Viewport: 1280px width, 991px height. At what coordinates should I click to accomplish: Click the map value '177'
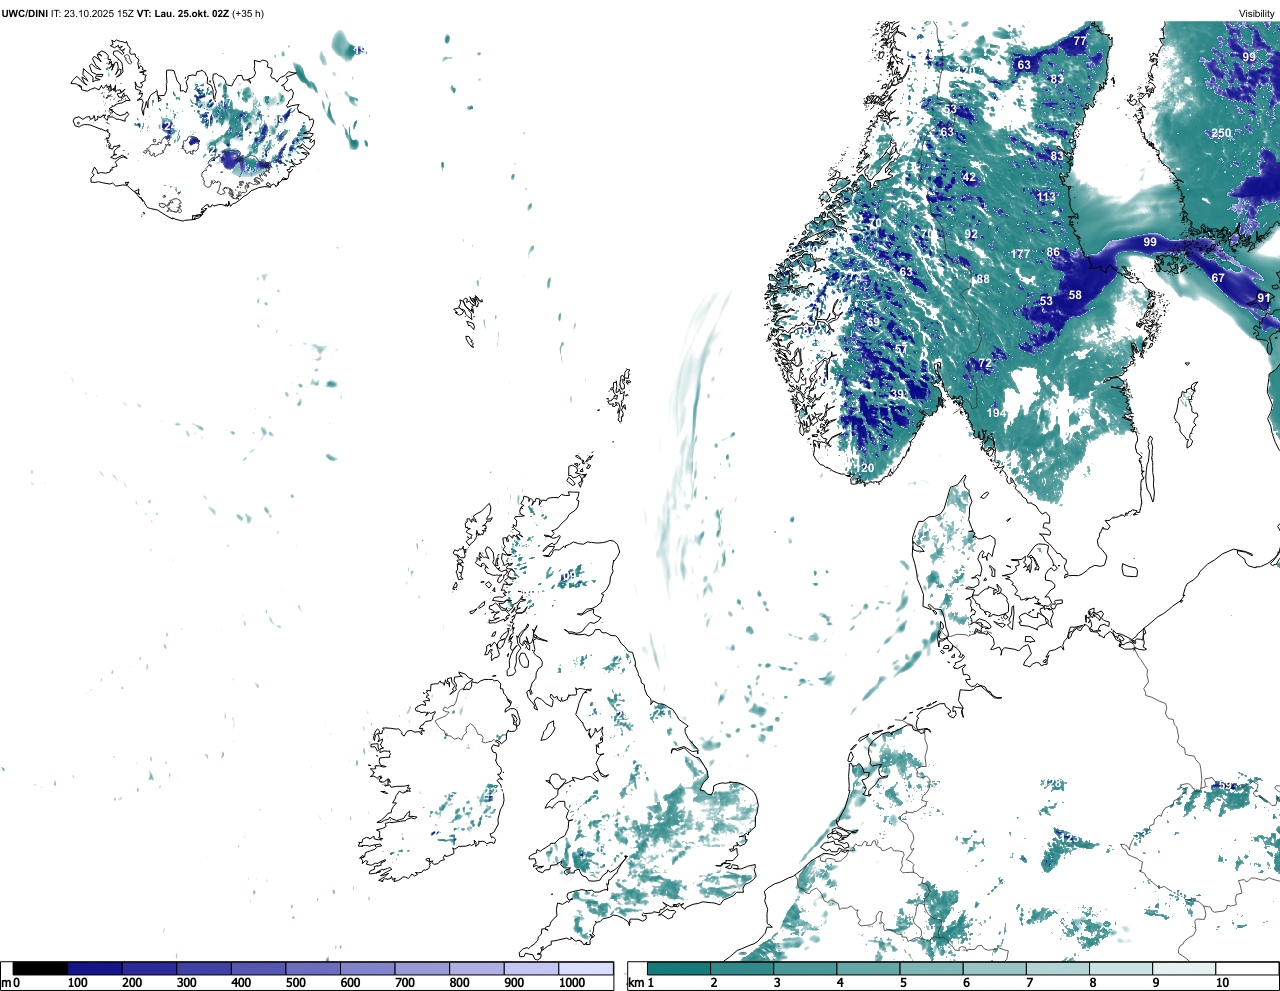click(1020, 254)
